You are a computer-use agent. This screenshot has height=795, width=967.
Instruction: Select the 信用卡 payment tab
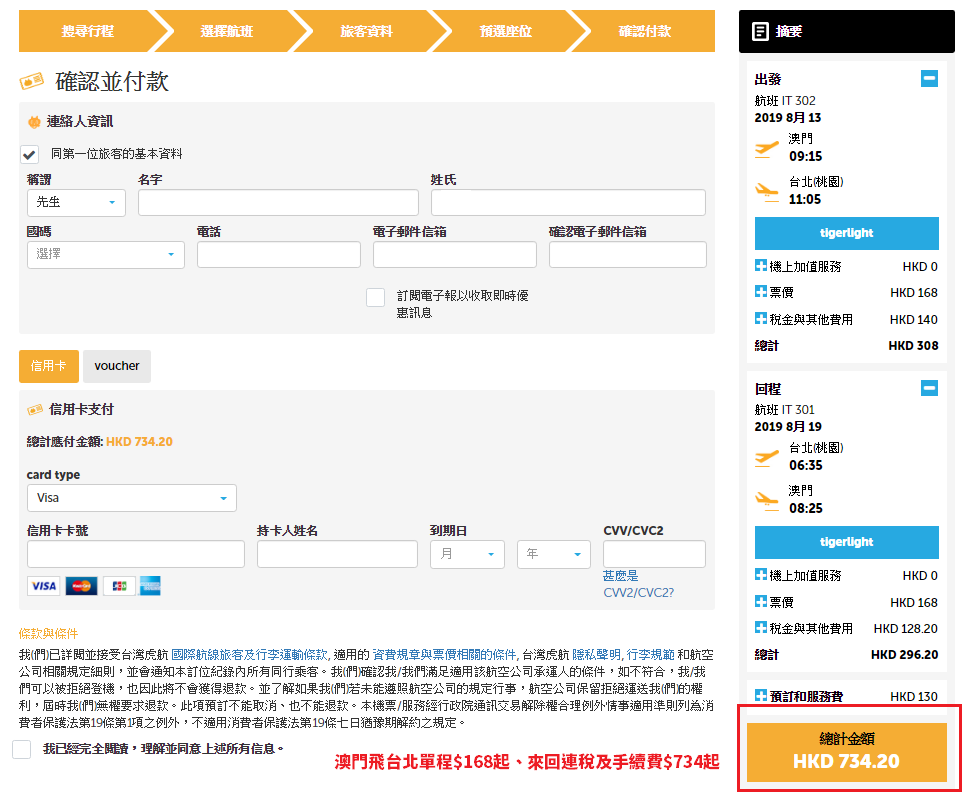[49, 366]
